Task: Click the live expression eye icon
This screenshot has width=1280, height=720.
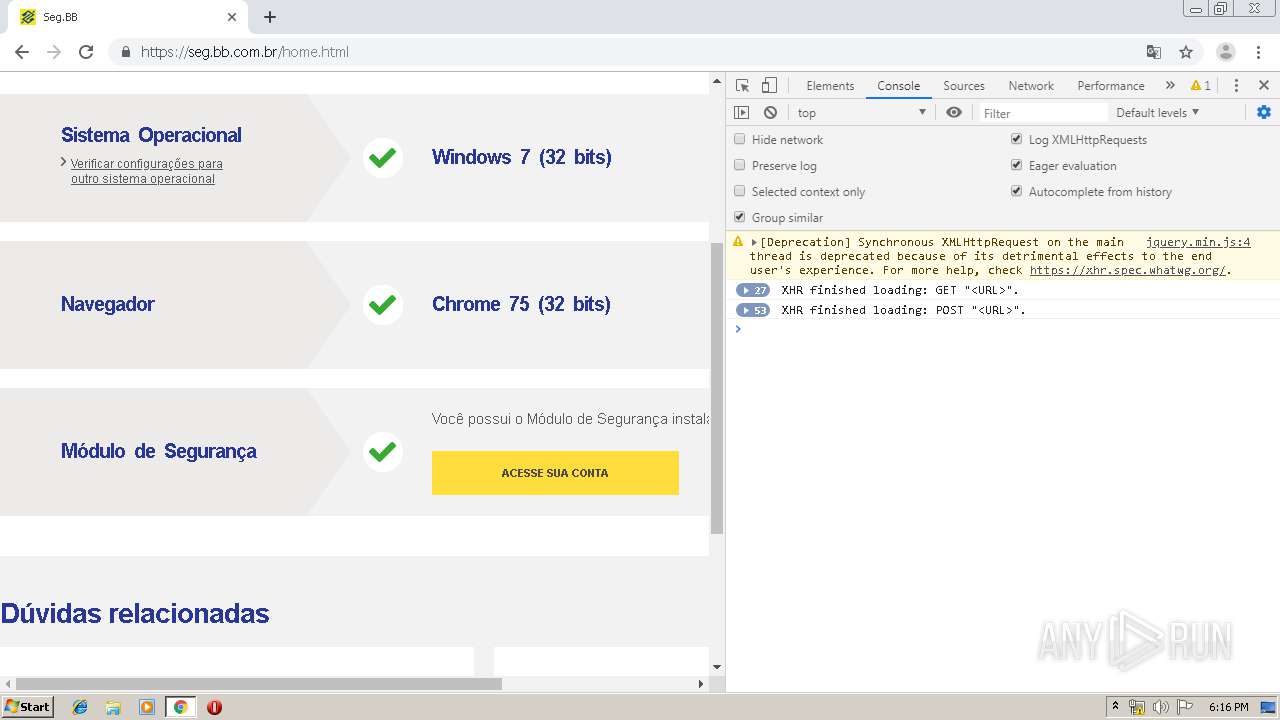Action: 954,112
